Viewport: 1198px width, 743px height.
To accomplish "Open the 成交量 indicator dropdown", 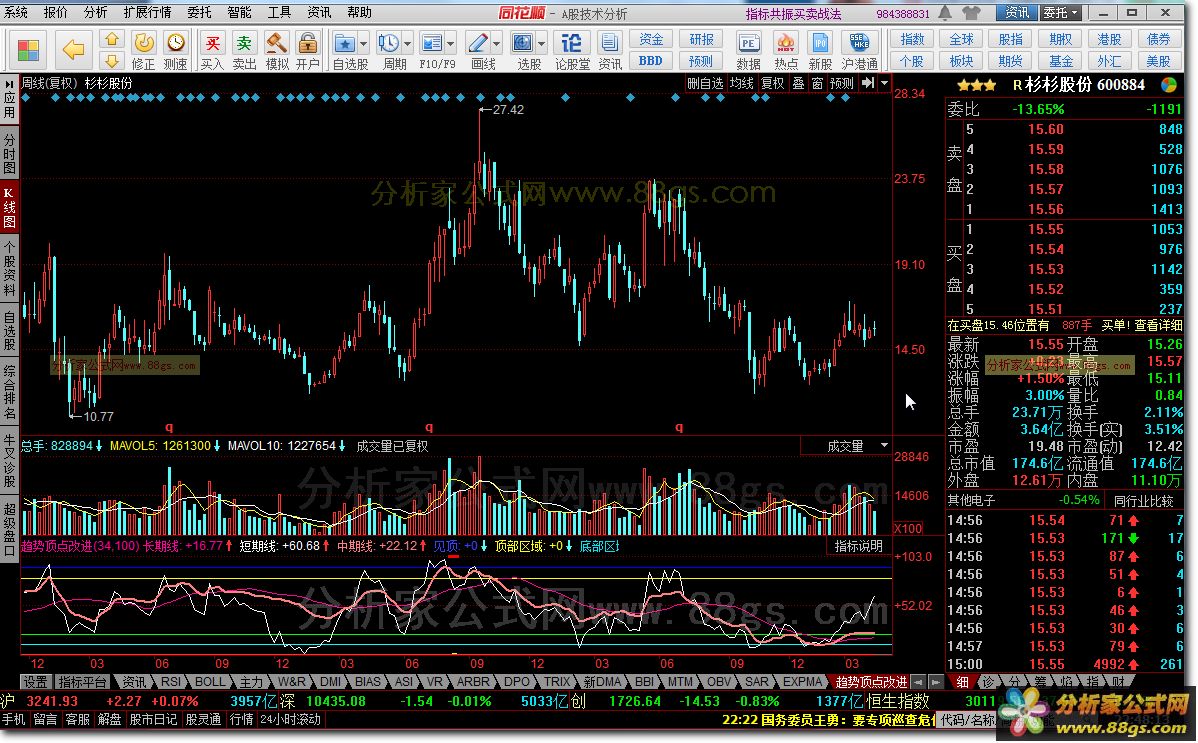I will click(884, 446).
